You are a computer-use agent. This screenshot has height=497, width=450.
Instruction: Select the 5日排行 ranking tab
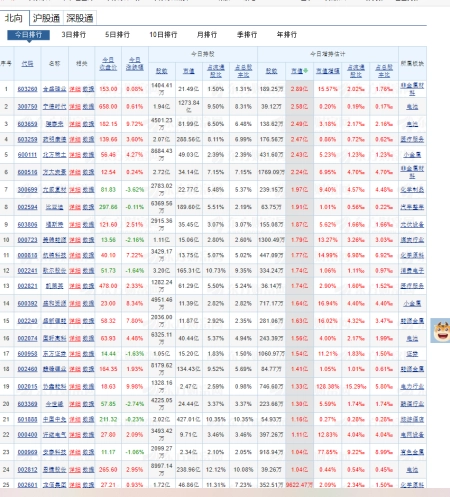pos(117,35)
